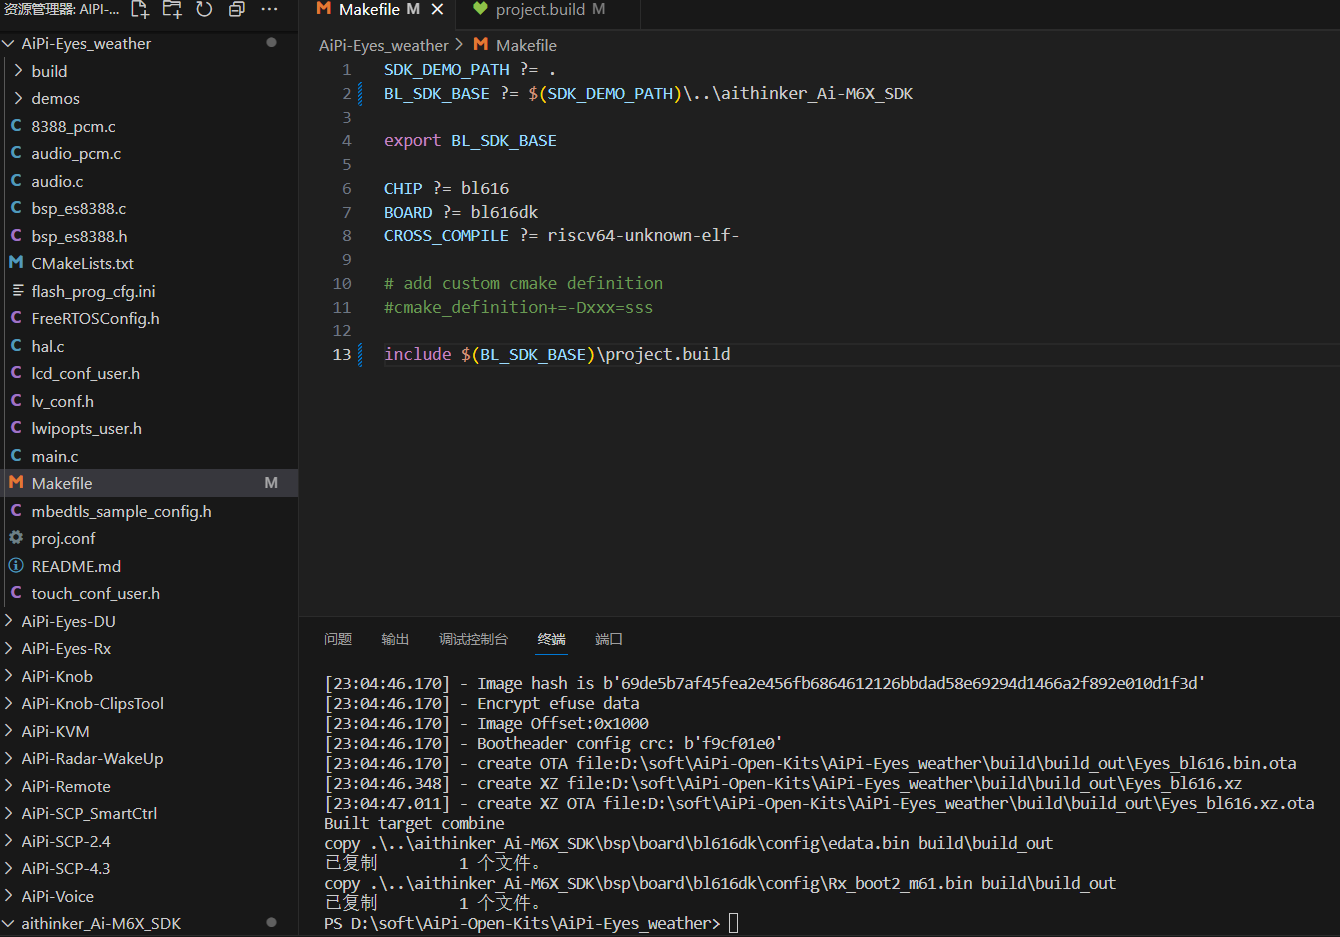
Task: Collapse all folders in explorer
Action: click(237, 10)
